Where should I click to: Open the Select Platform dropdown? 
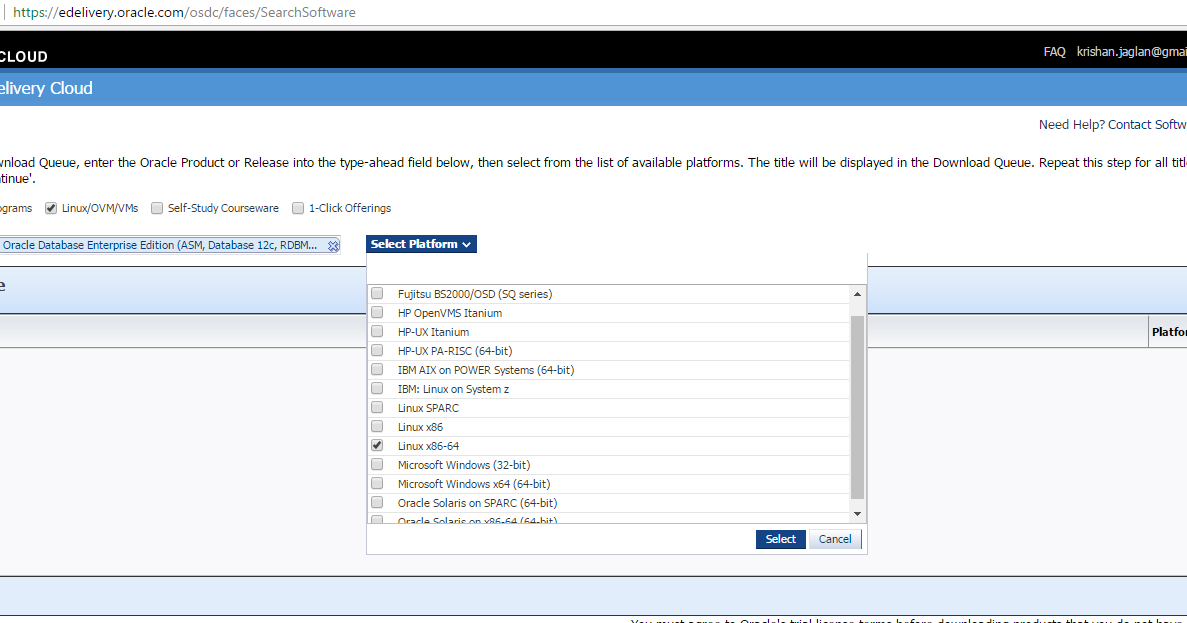(x=421, y=244)
